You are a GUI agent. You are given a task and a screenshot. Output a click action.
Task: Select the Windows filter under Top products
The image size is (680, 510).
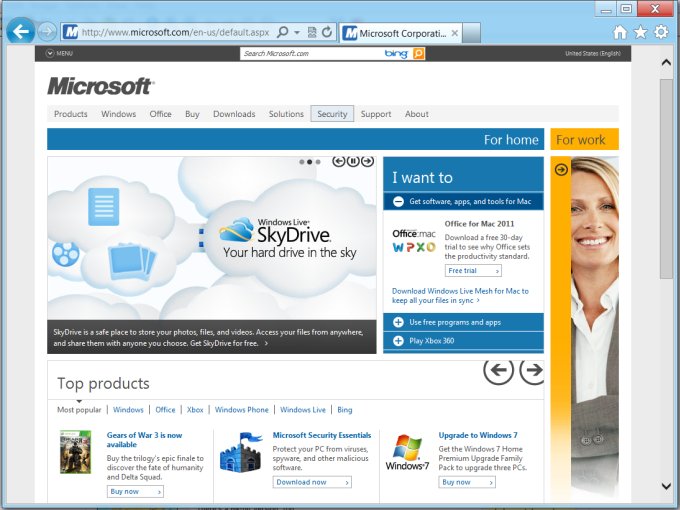pos(128,410)
